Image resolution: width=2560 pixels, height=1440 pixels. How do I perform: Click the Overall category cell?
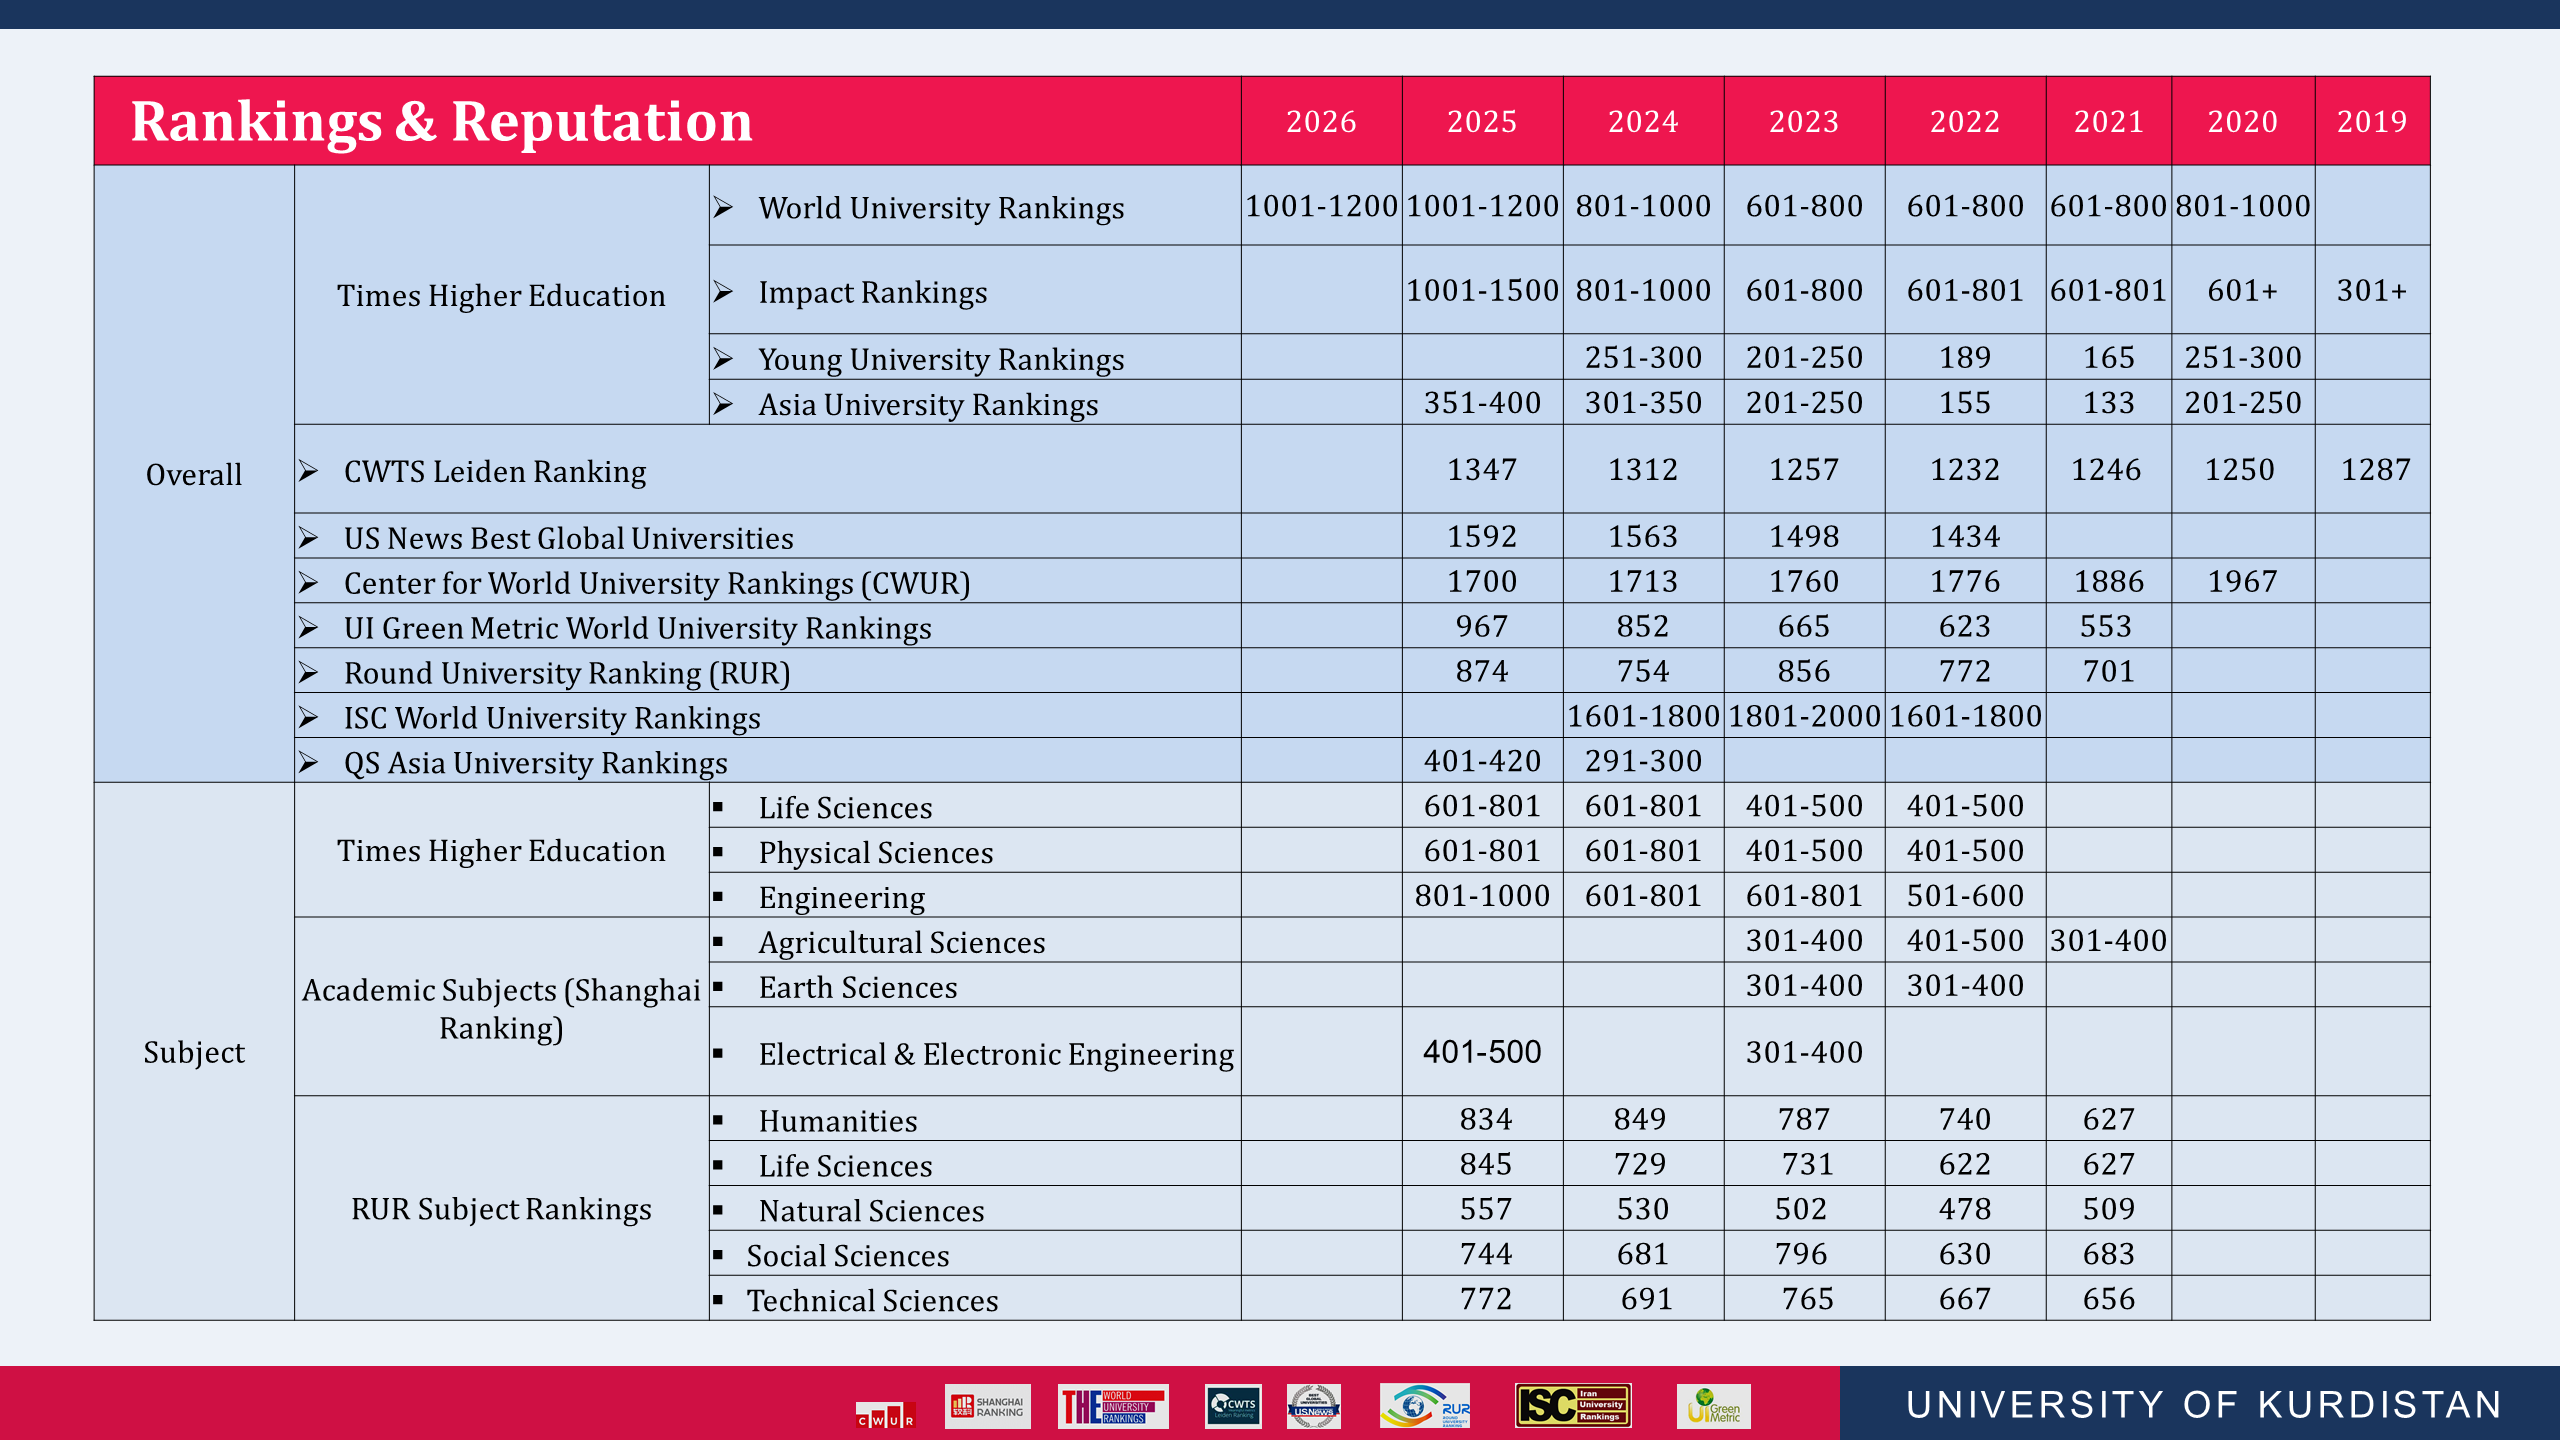click(194, 475)
